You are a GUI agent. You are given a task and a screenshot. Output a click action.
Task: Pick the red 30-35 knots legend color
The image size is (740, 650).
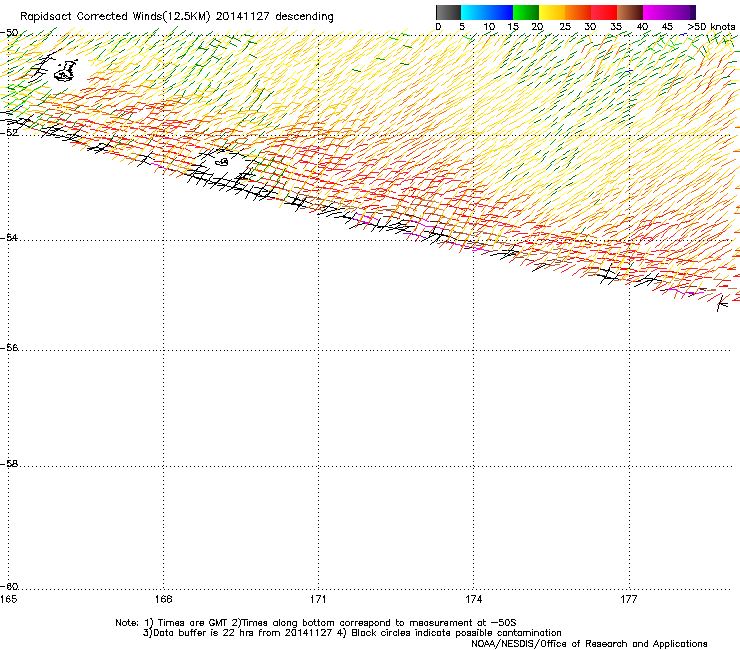click(604, 12)
